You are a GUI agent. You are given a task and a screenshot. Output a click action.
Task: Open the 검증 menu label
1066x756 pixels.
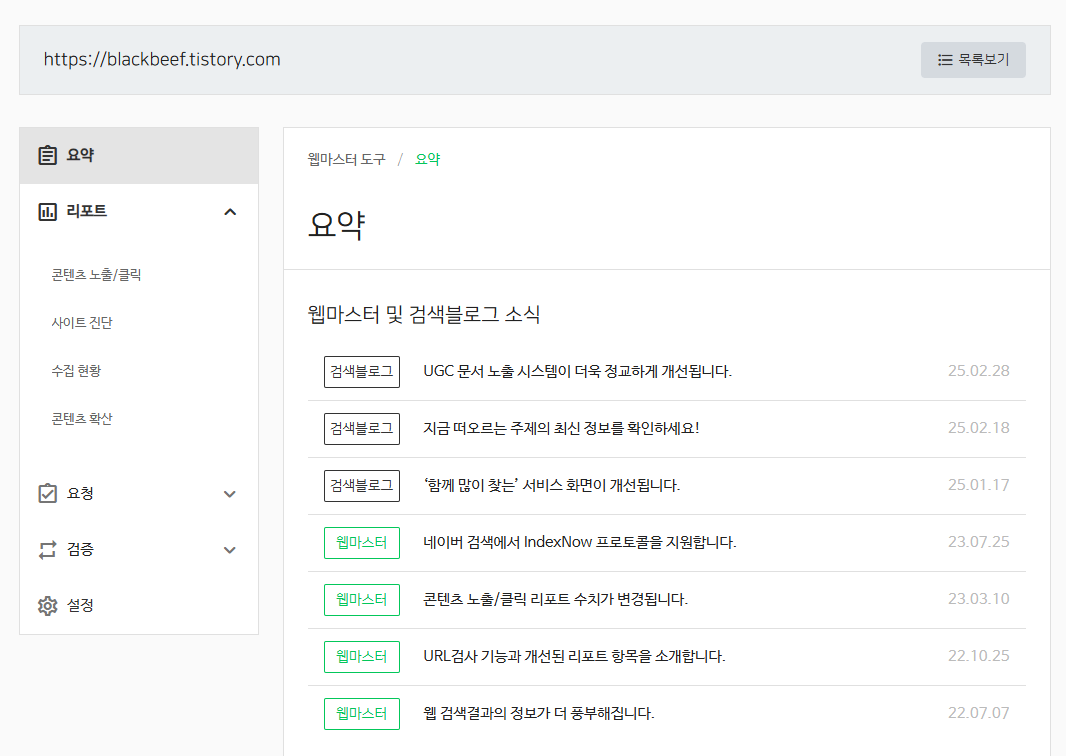pyautogui.click(x=80, y=549)
